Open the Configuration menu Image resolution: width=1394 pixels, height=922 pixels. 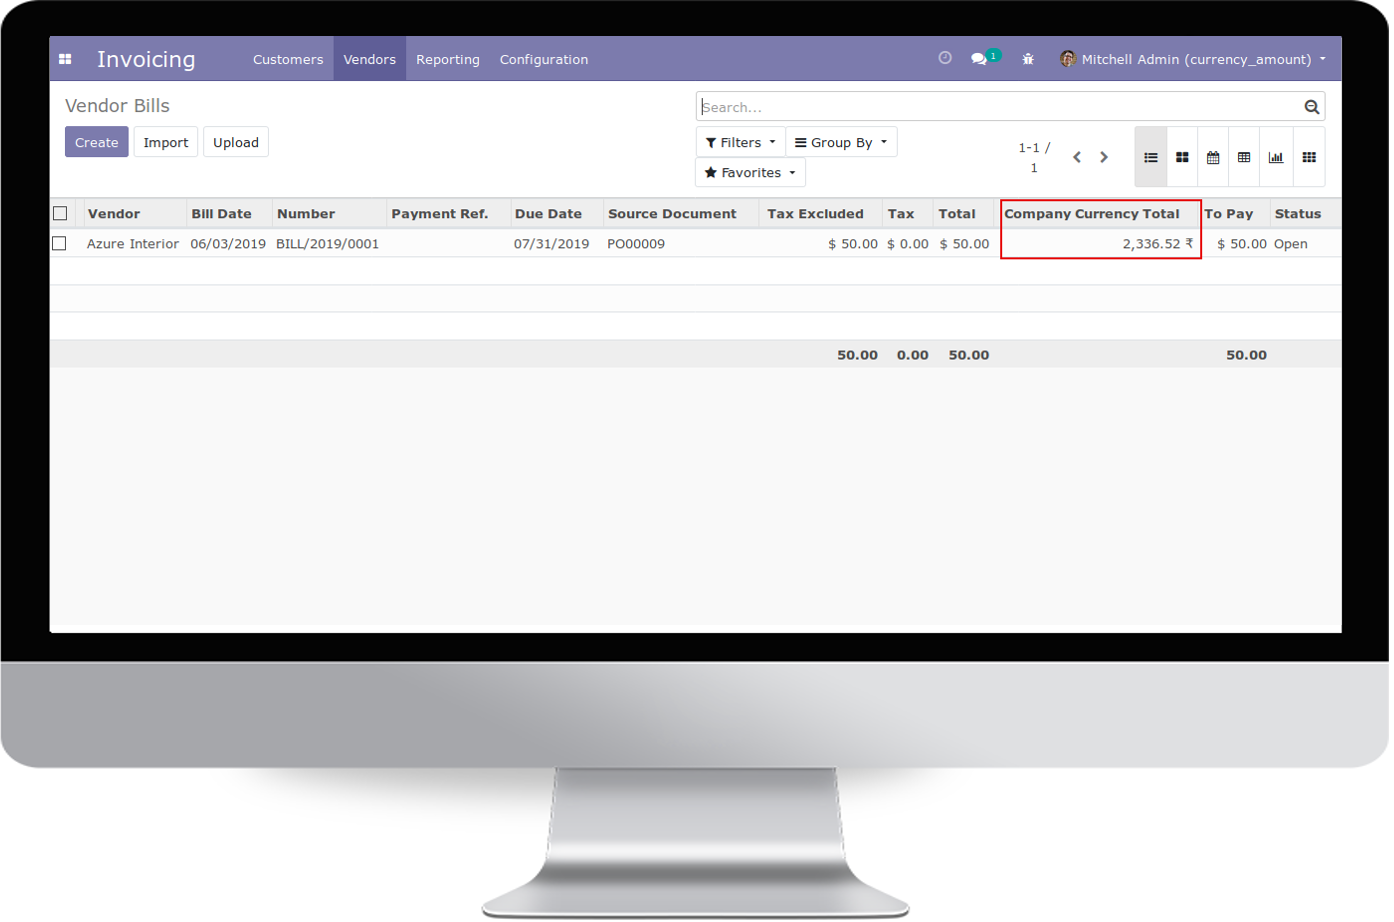tap(545, 59)
